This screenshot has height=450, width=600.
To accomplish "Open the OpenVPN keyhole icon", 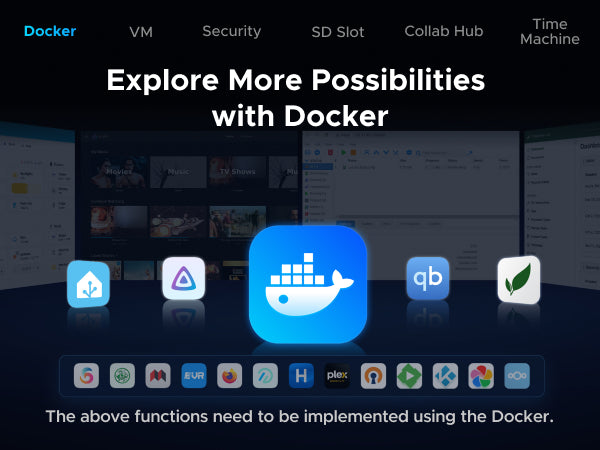I will click(373, 376).
